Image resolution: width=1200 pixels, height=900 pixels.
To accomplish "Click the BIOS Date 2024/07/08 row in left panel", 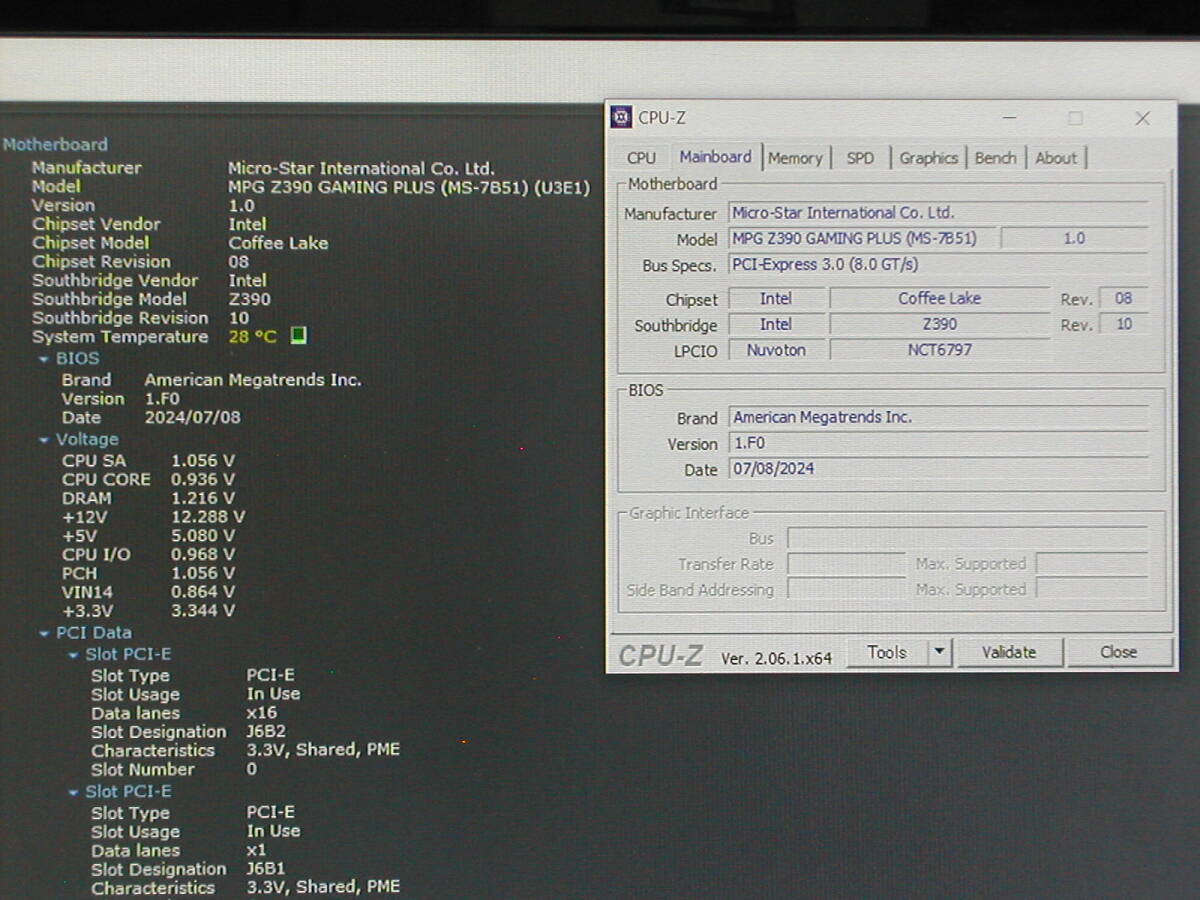I will tap(151, 417).
